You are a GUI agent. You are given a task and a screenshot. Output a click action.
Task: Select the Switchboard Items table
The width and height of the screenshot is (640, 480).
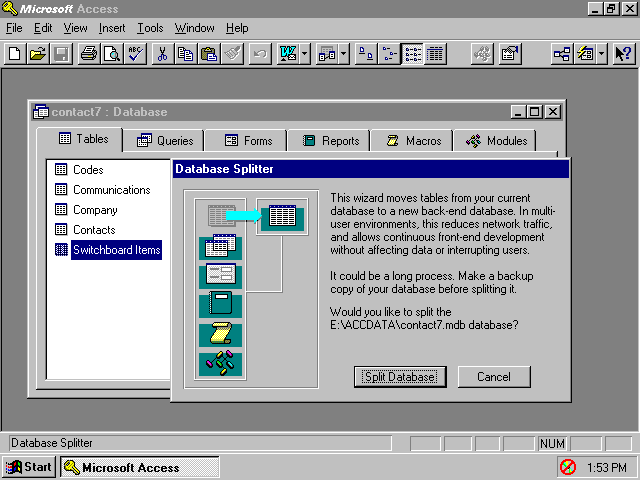coord(108,250)
